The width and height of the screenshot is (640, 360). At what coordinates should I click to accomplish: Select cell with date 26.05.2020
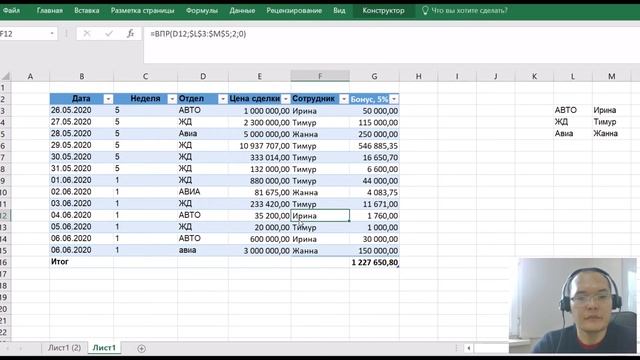[x=82, y=110]
